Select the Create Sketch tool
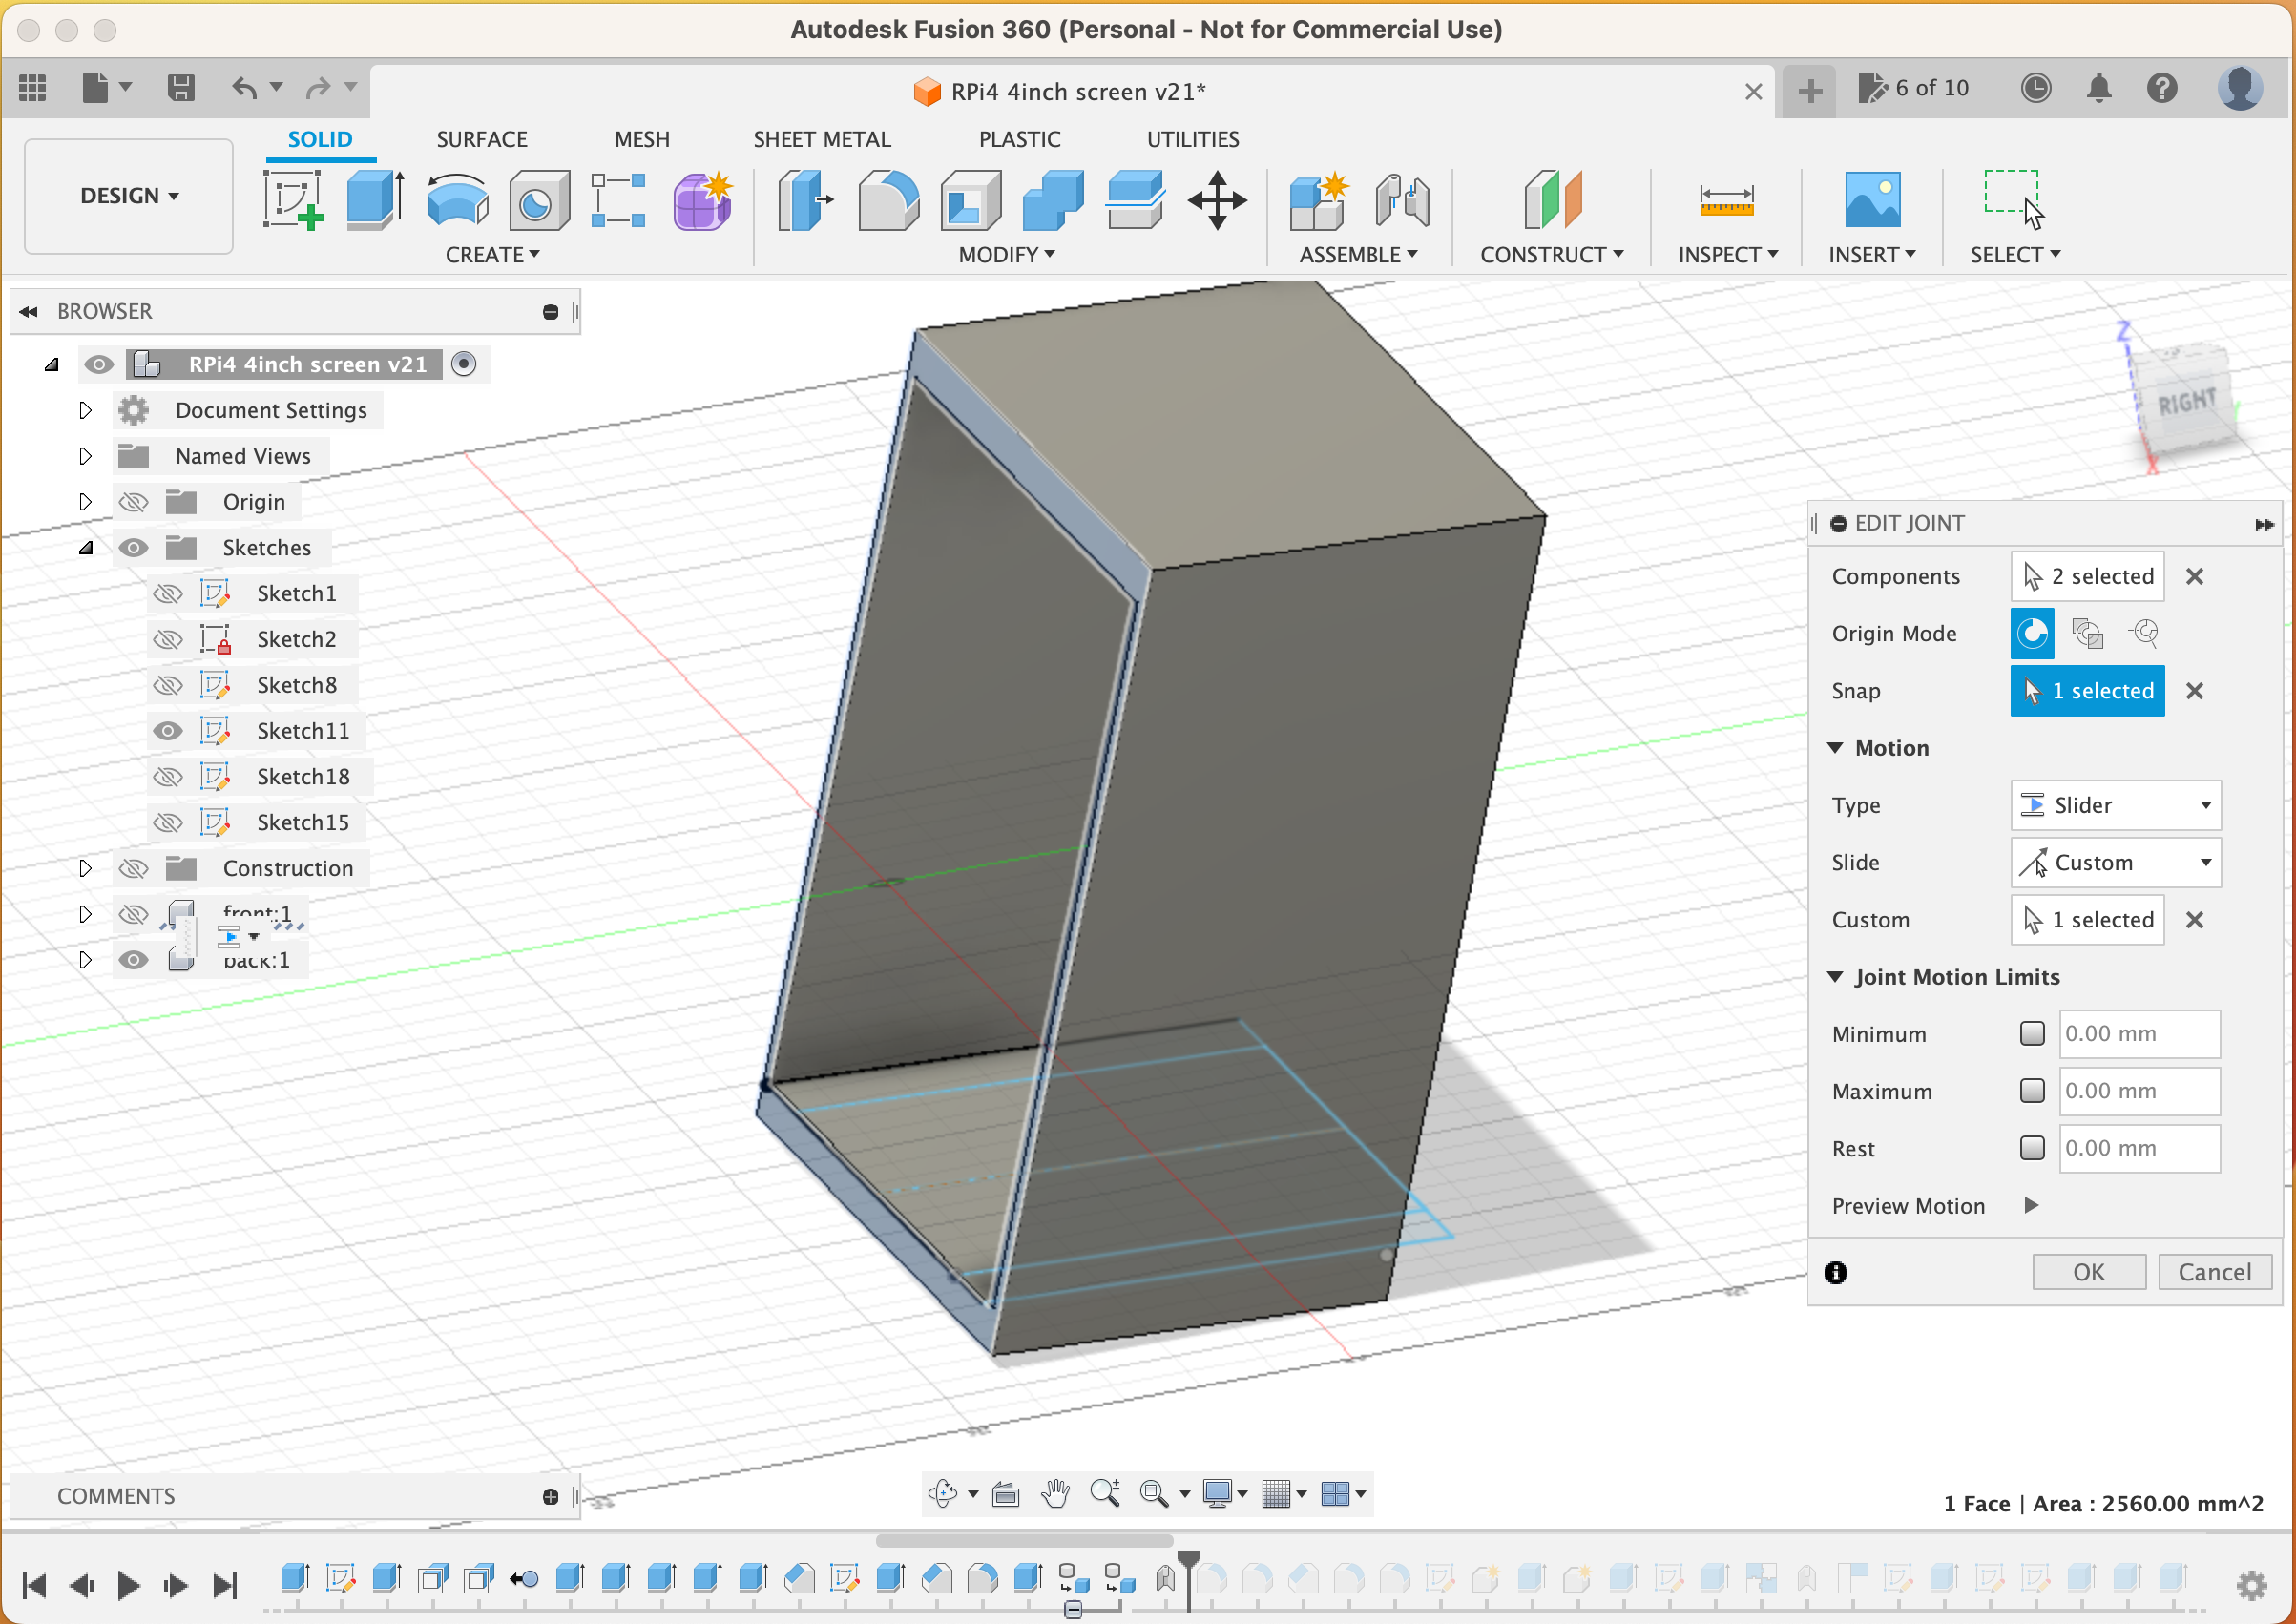The image size is (2296, 1624). point(293,198)
